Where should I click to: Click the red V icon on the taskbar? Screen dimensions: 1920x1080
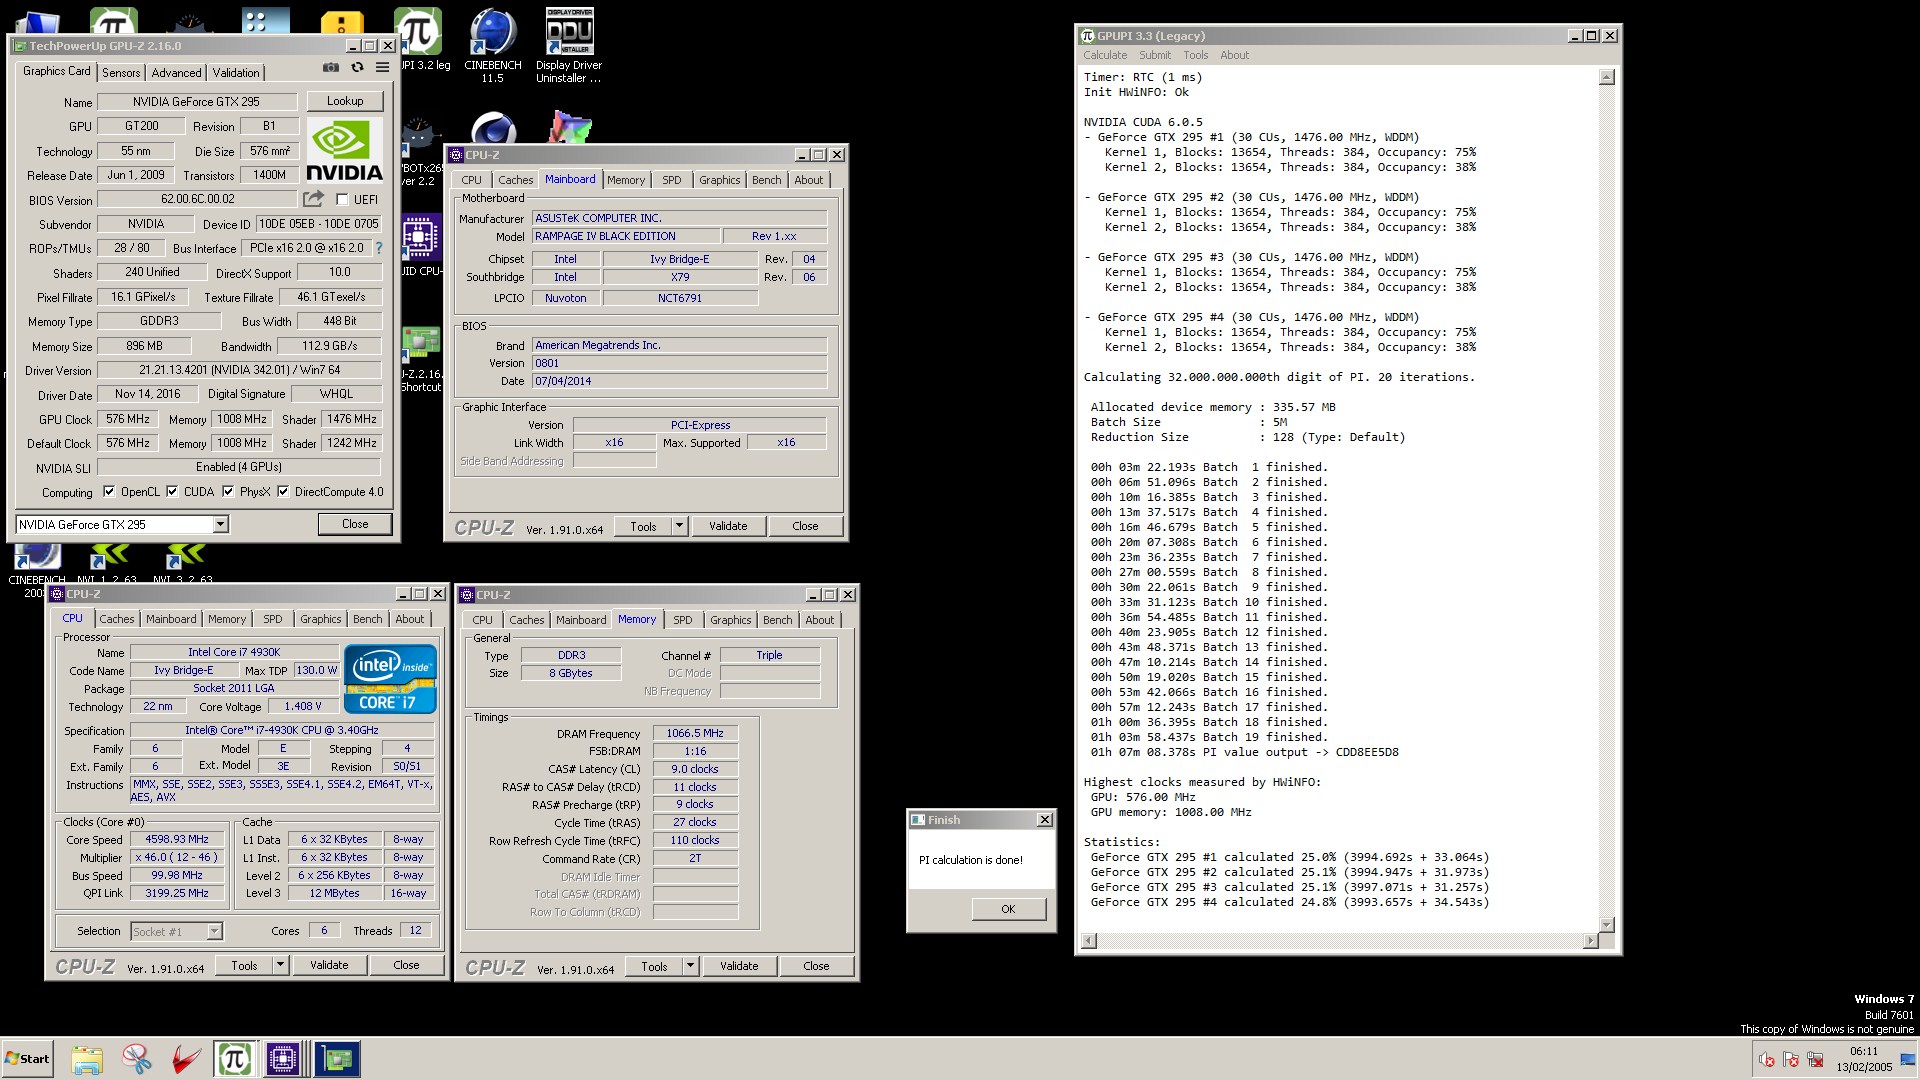pos(185,1059)
